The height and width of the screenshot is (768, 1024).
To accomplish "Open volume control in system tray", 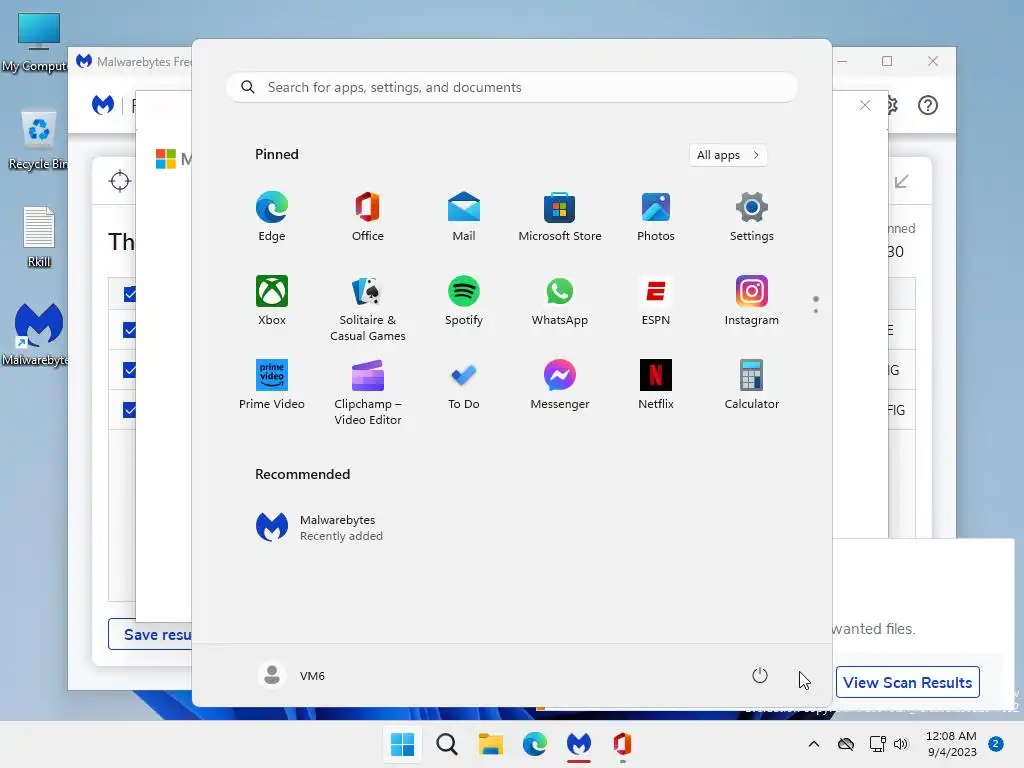I will click(901, 744).
